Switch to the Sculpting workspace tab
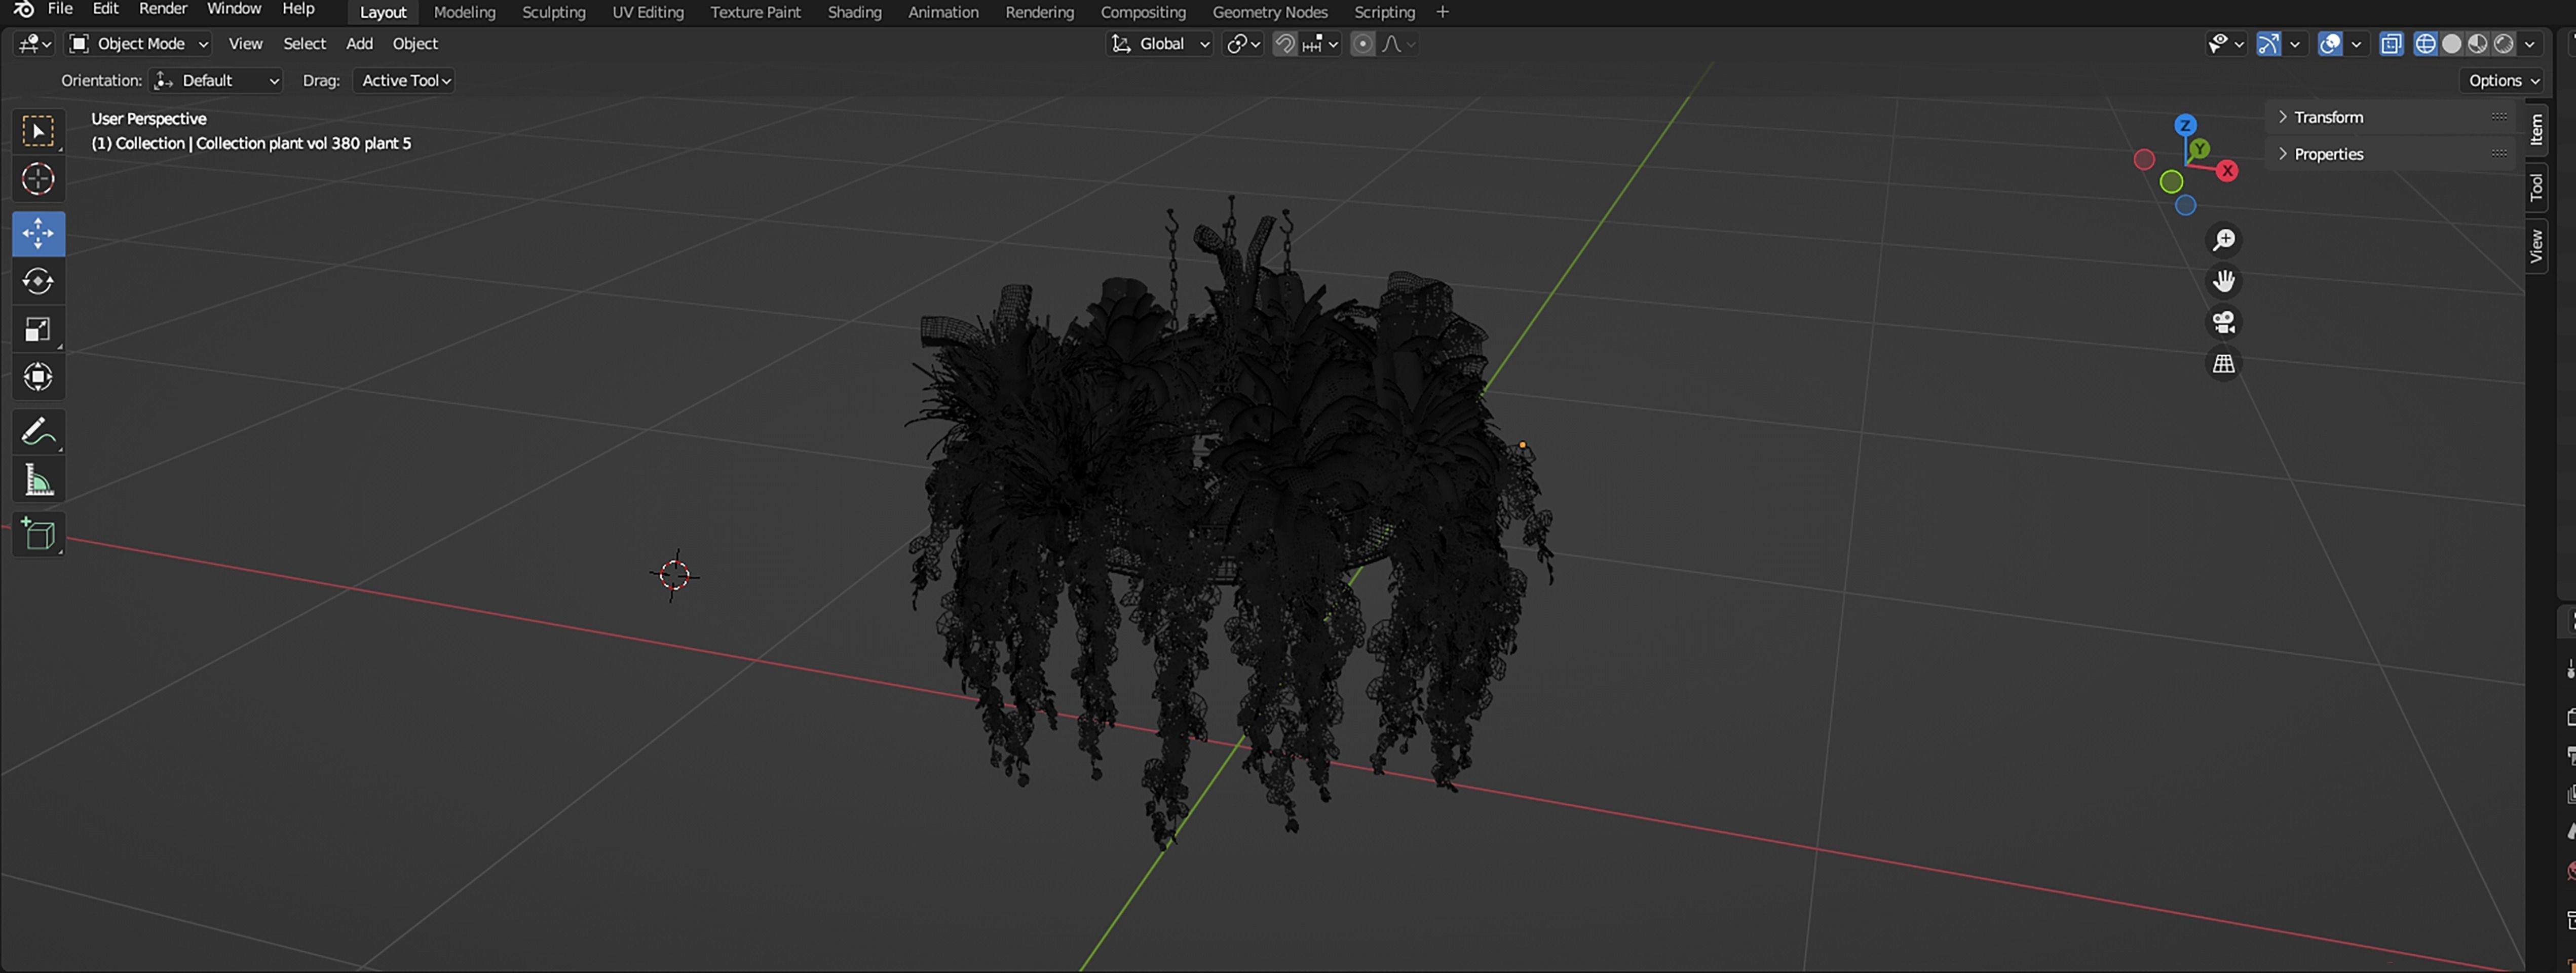Viewport: 2576px width, 973px height. click(554, 12)
